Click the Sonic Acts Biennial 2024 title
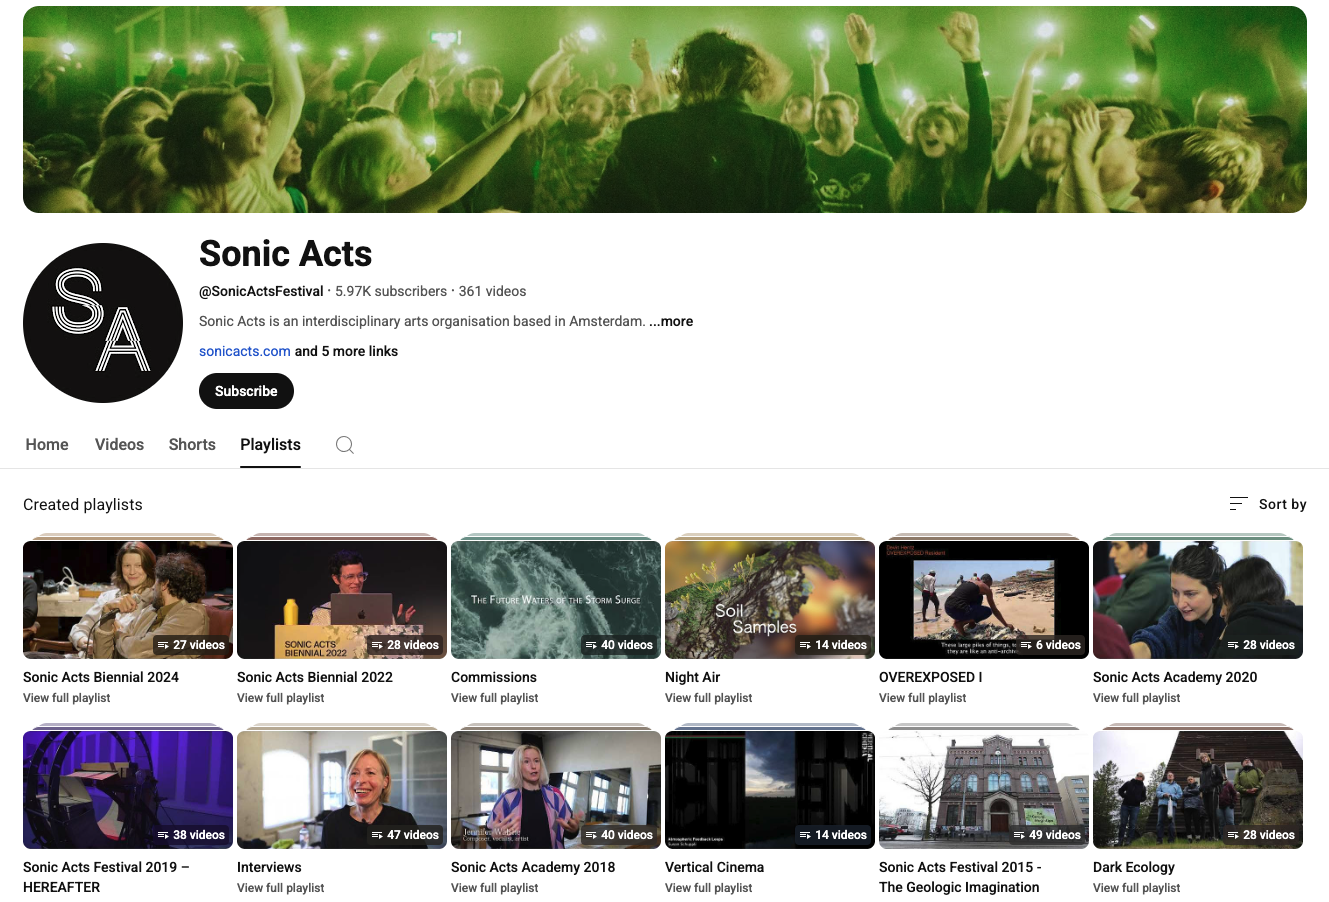 pyautogui.click(x=101, y=677)
